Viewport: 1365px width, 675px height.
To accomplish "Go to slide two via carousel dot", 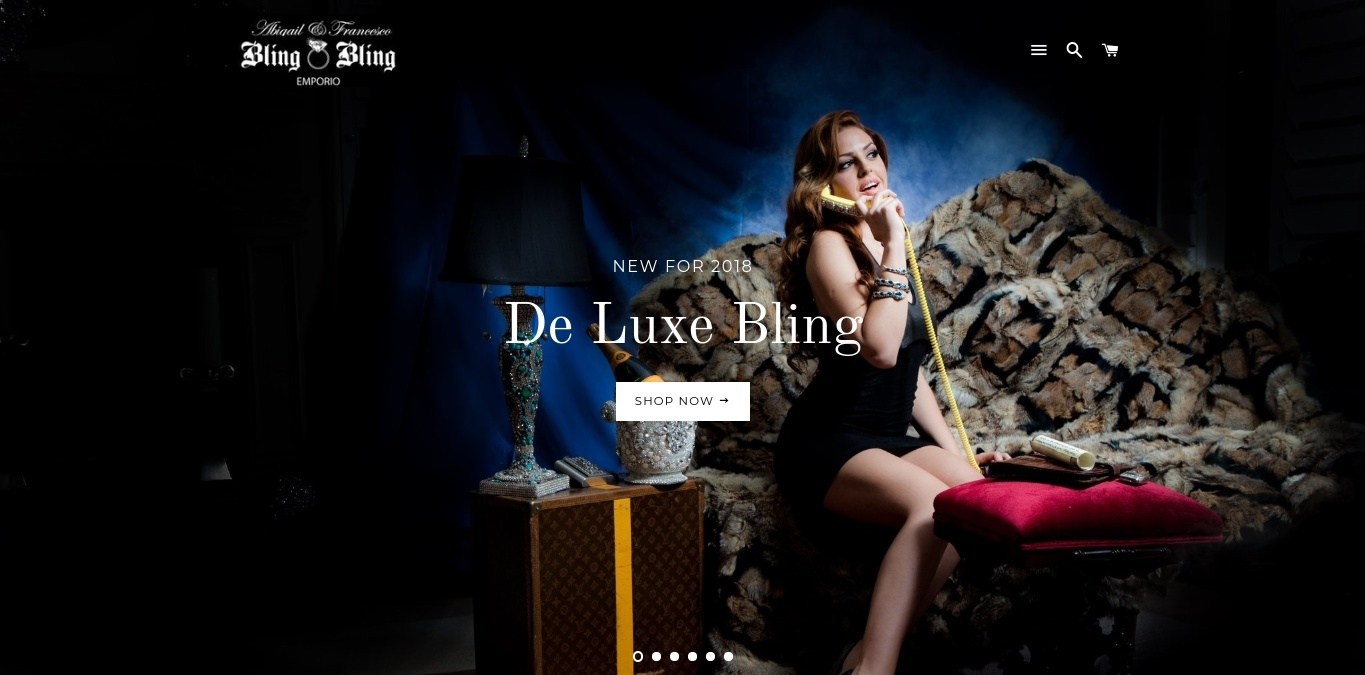I will [x=656, y=657].
